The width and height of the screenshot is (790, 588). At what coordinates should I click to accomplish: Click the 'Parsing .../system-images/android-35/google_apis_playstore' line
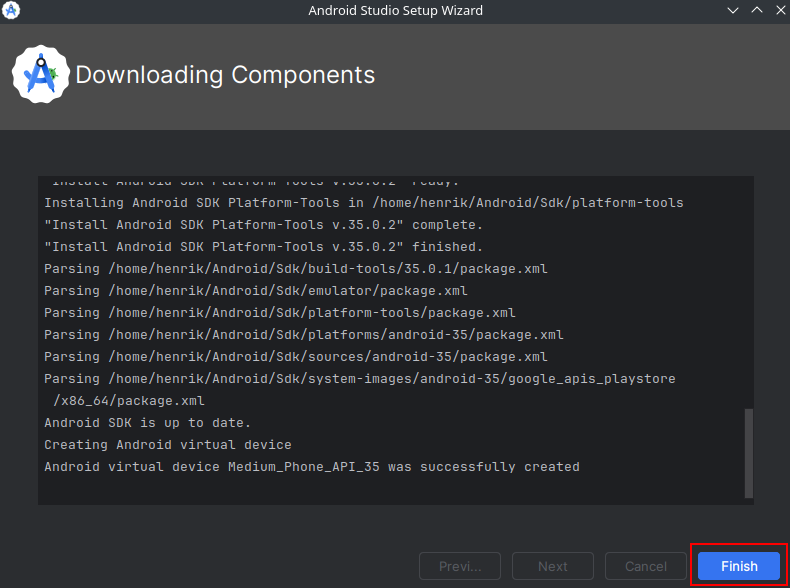tap(360, 379)
